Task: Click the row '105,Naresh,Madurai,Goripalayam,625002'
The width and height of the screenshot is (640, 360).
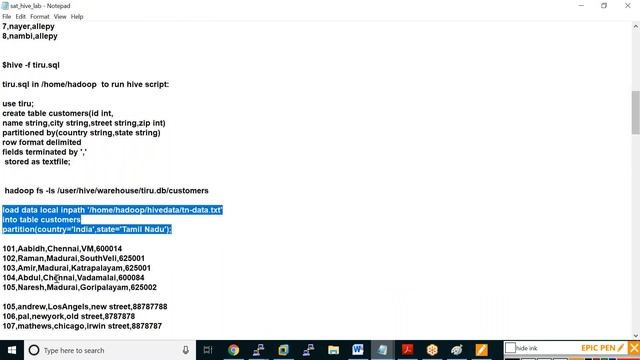Action: tap(80, 287)
